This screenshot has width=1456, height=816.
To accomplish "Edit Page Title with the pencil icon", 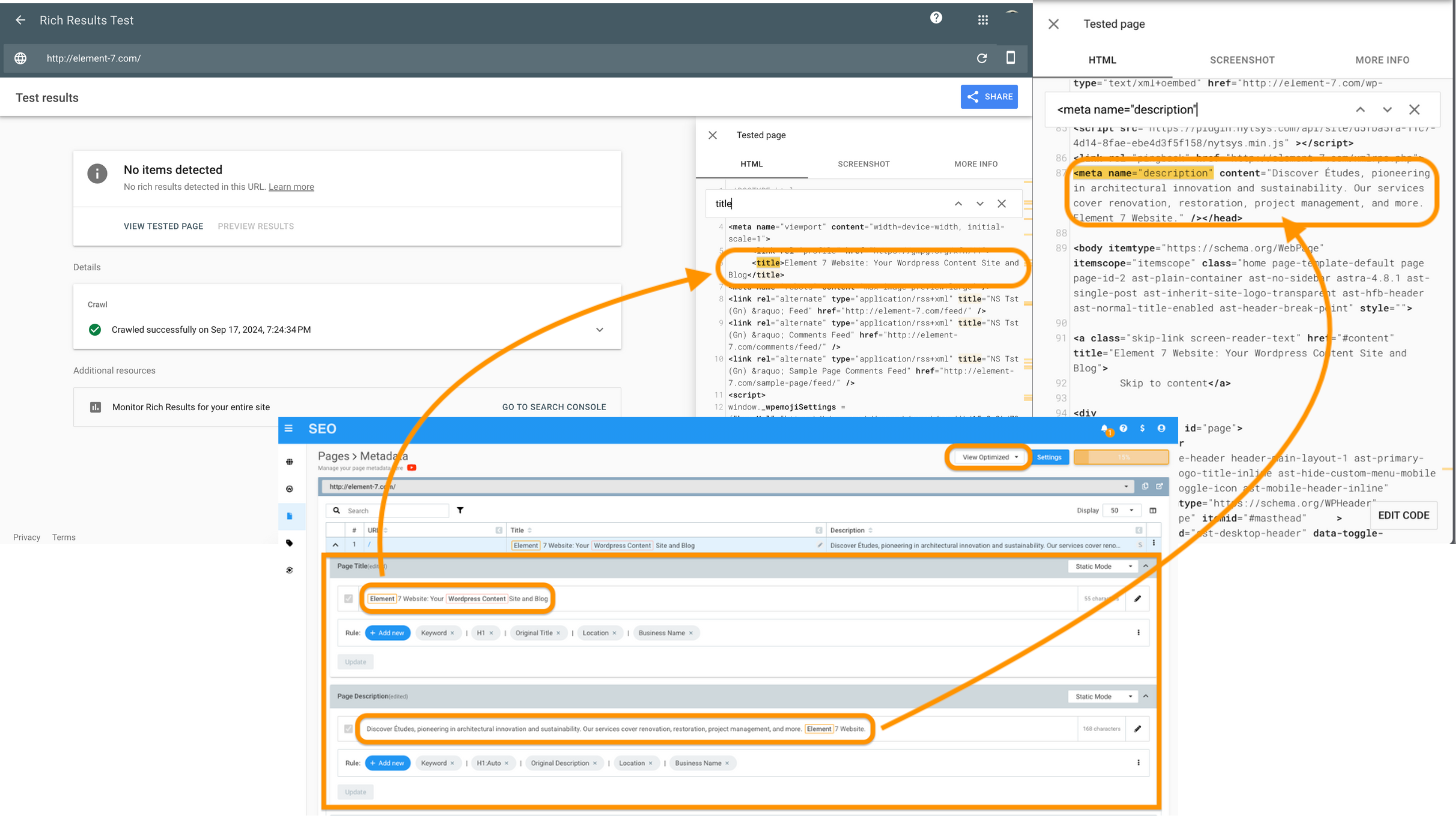I will pos(1137,599).
